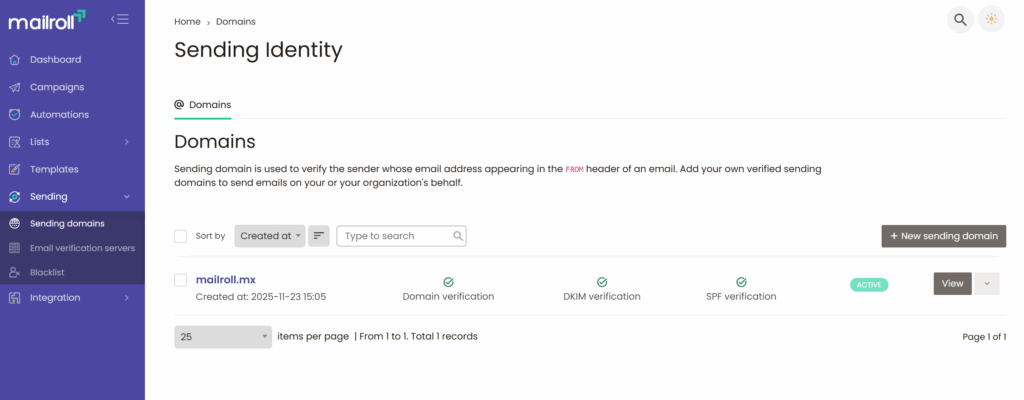Collapse the sidebar with the menu icon
Image resolution: width=1024 pixels, height=400 pixels.
tap(120, 19)
